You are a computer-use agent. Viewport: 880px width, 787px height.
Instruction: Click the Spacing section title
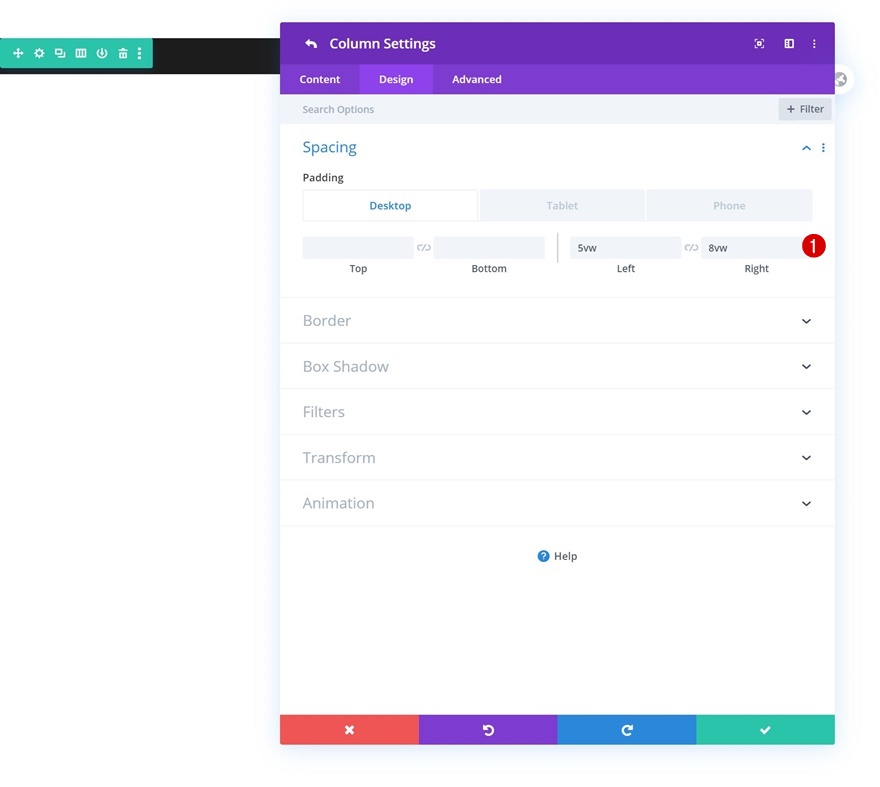329,147
